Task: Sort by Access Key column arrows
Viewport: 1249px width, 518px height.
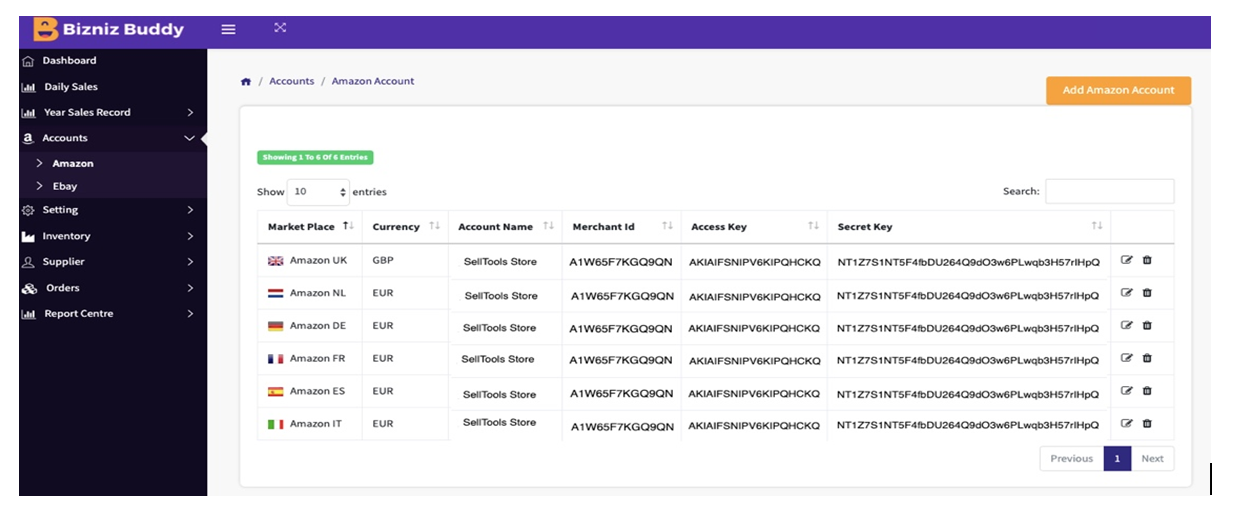Action: pos(813,226)
